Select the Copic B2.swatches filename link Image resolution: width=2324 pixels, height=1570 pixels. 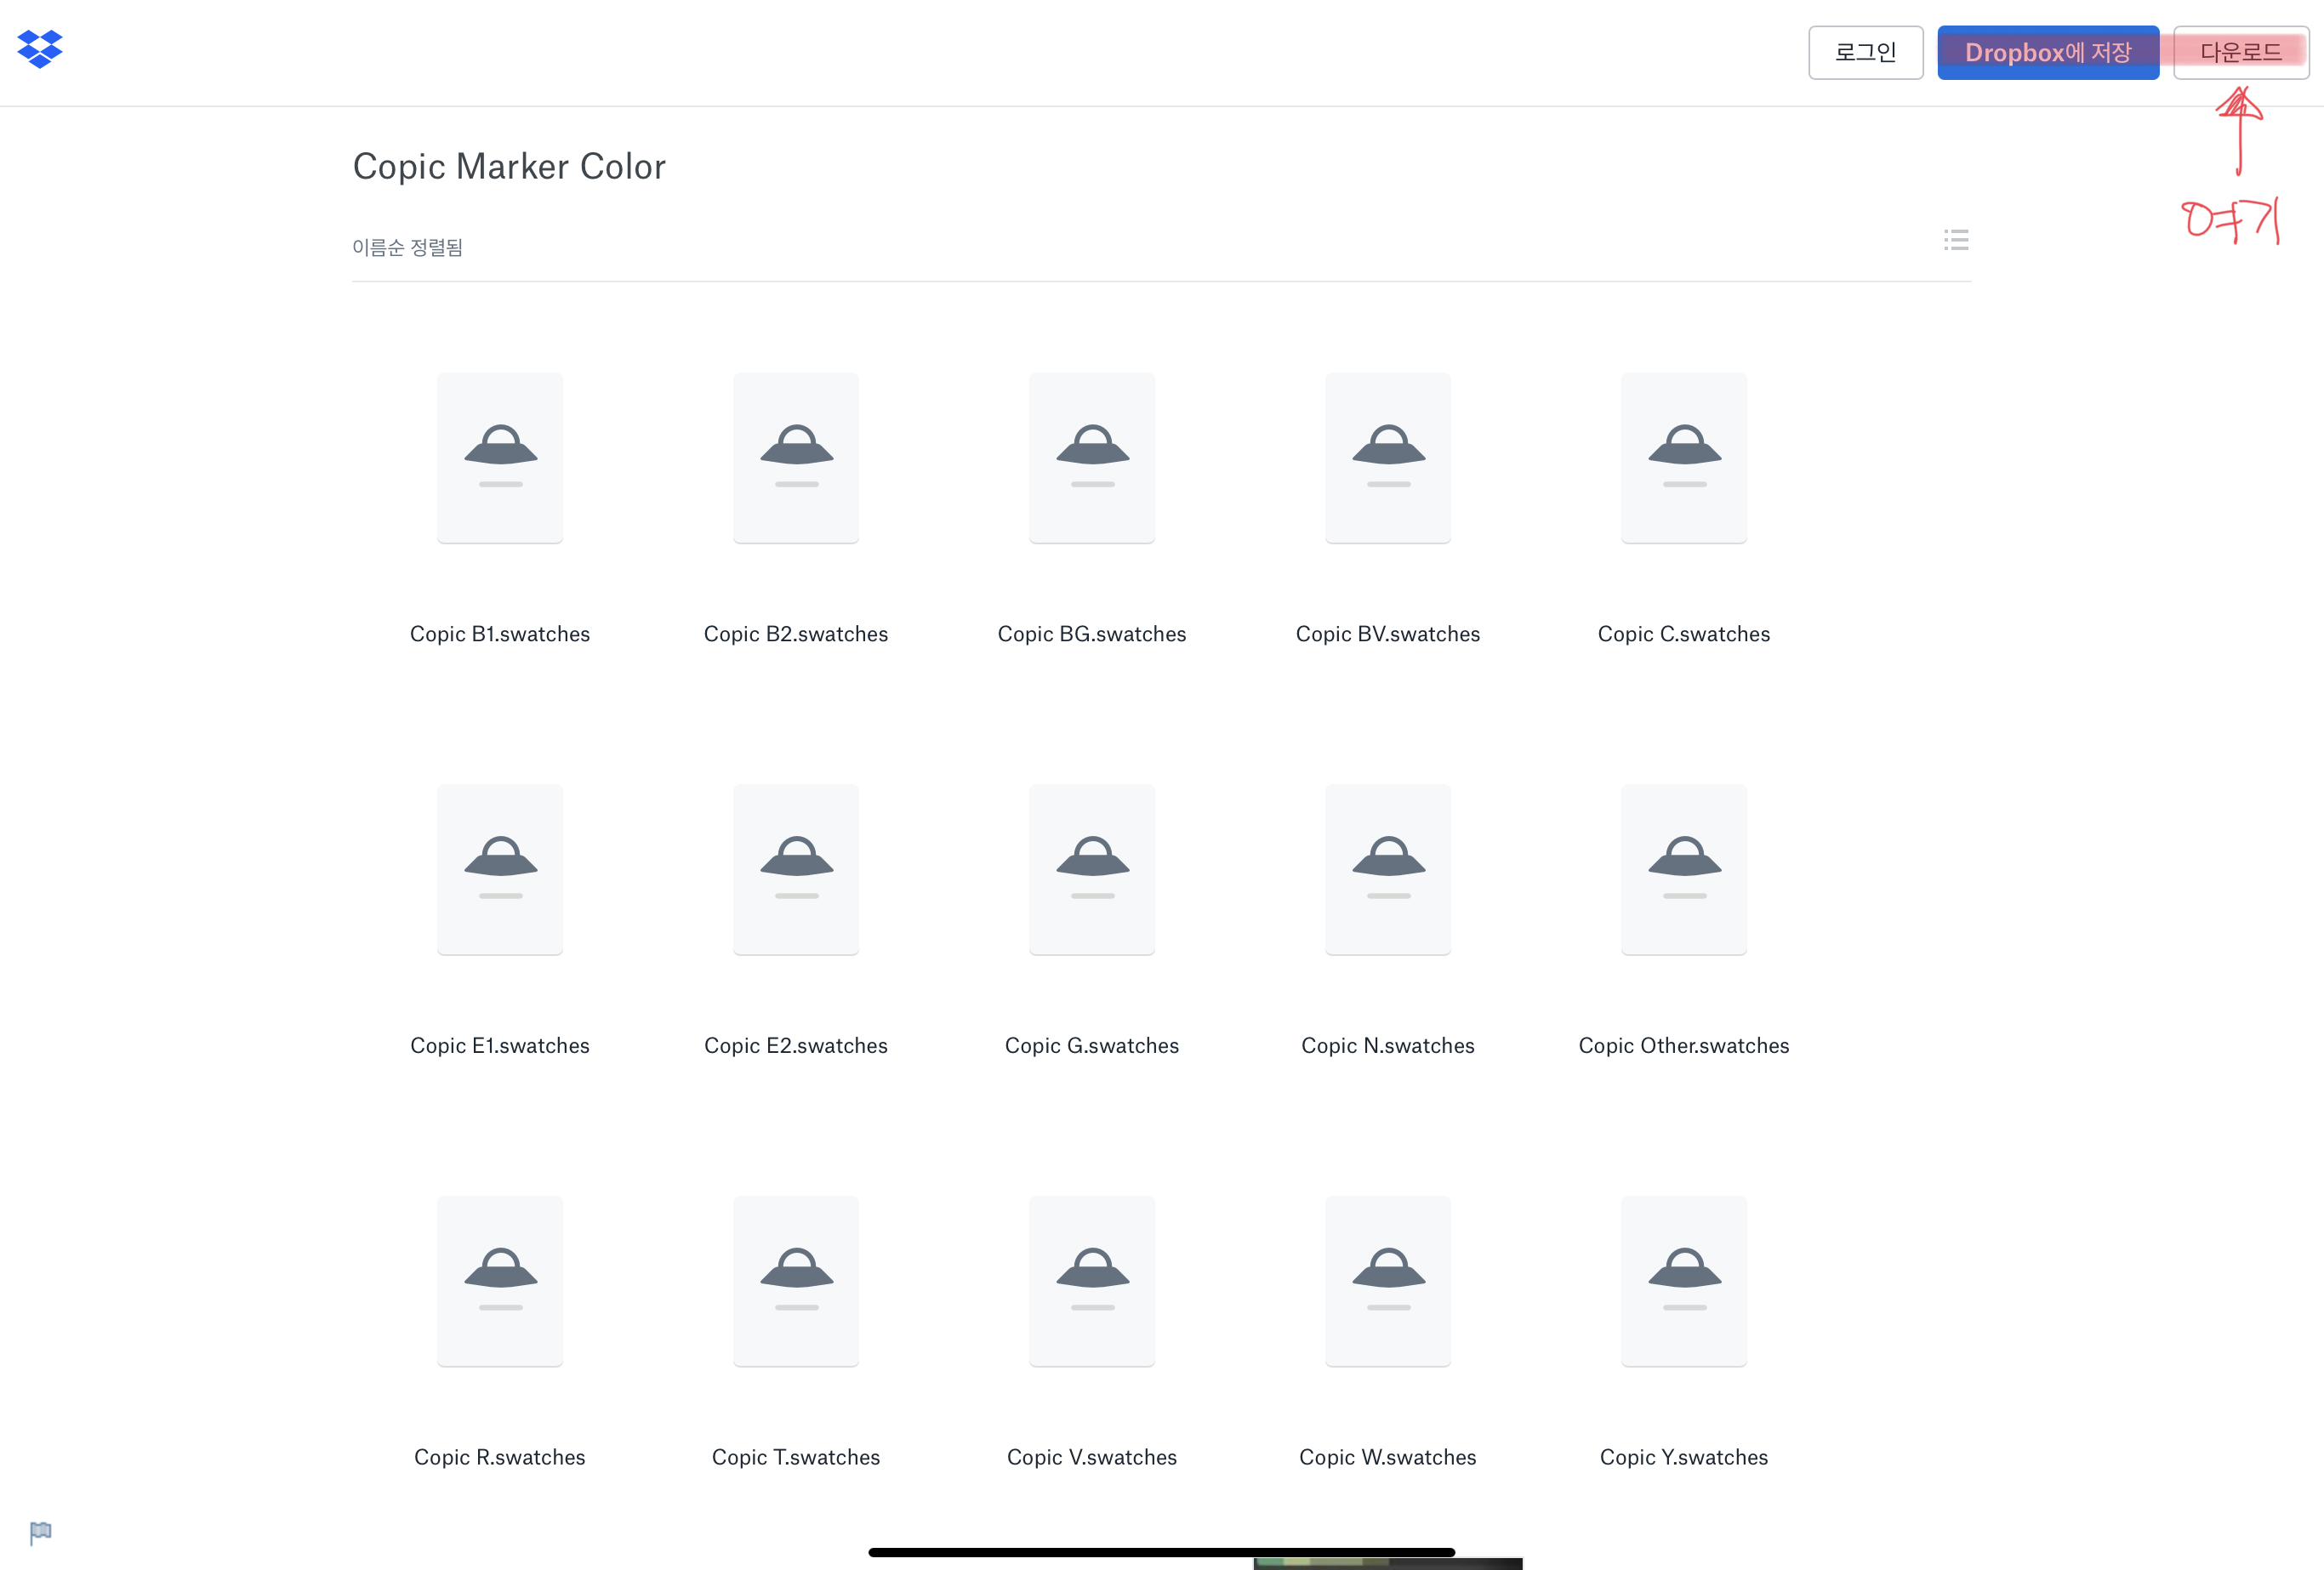pos(796,634)
